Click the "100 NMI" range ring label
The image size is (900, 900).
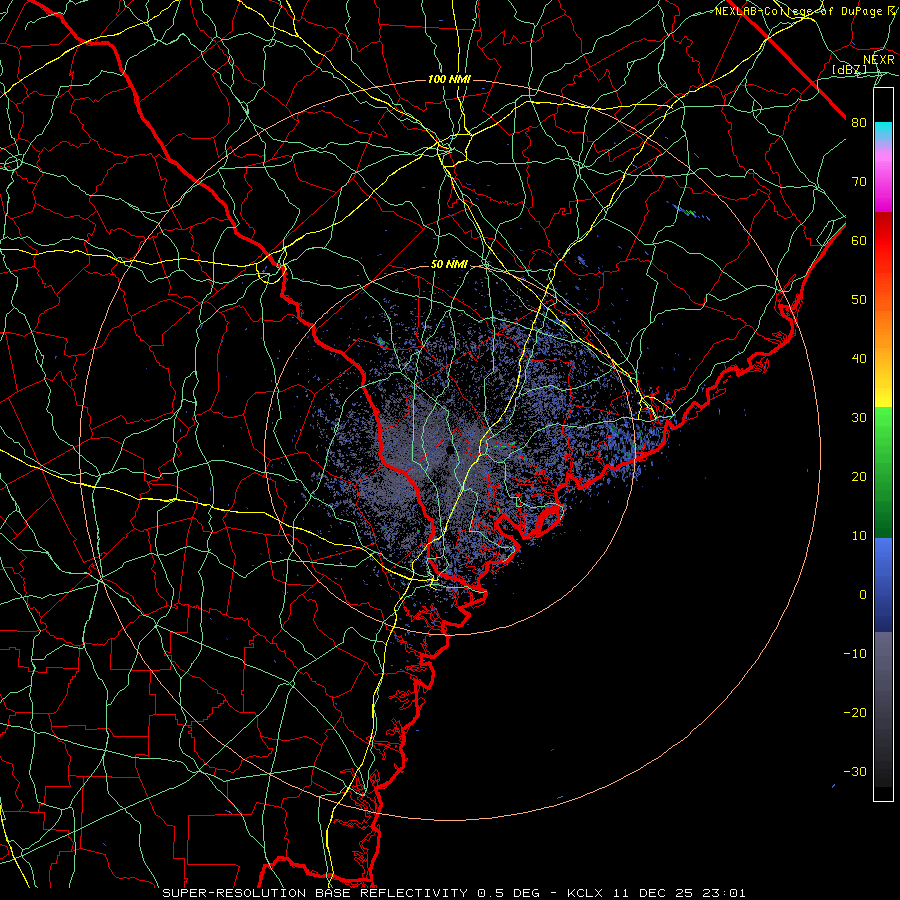(x=449, y=79)
